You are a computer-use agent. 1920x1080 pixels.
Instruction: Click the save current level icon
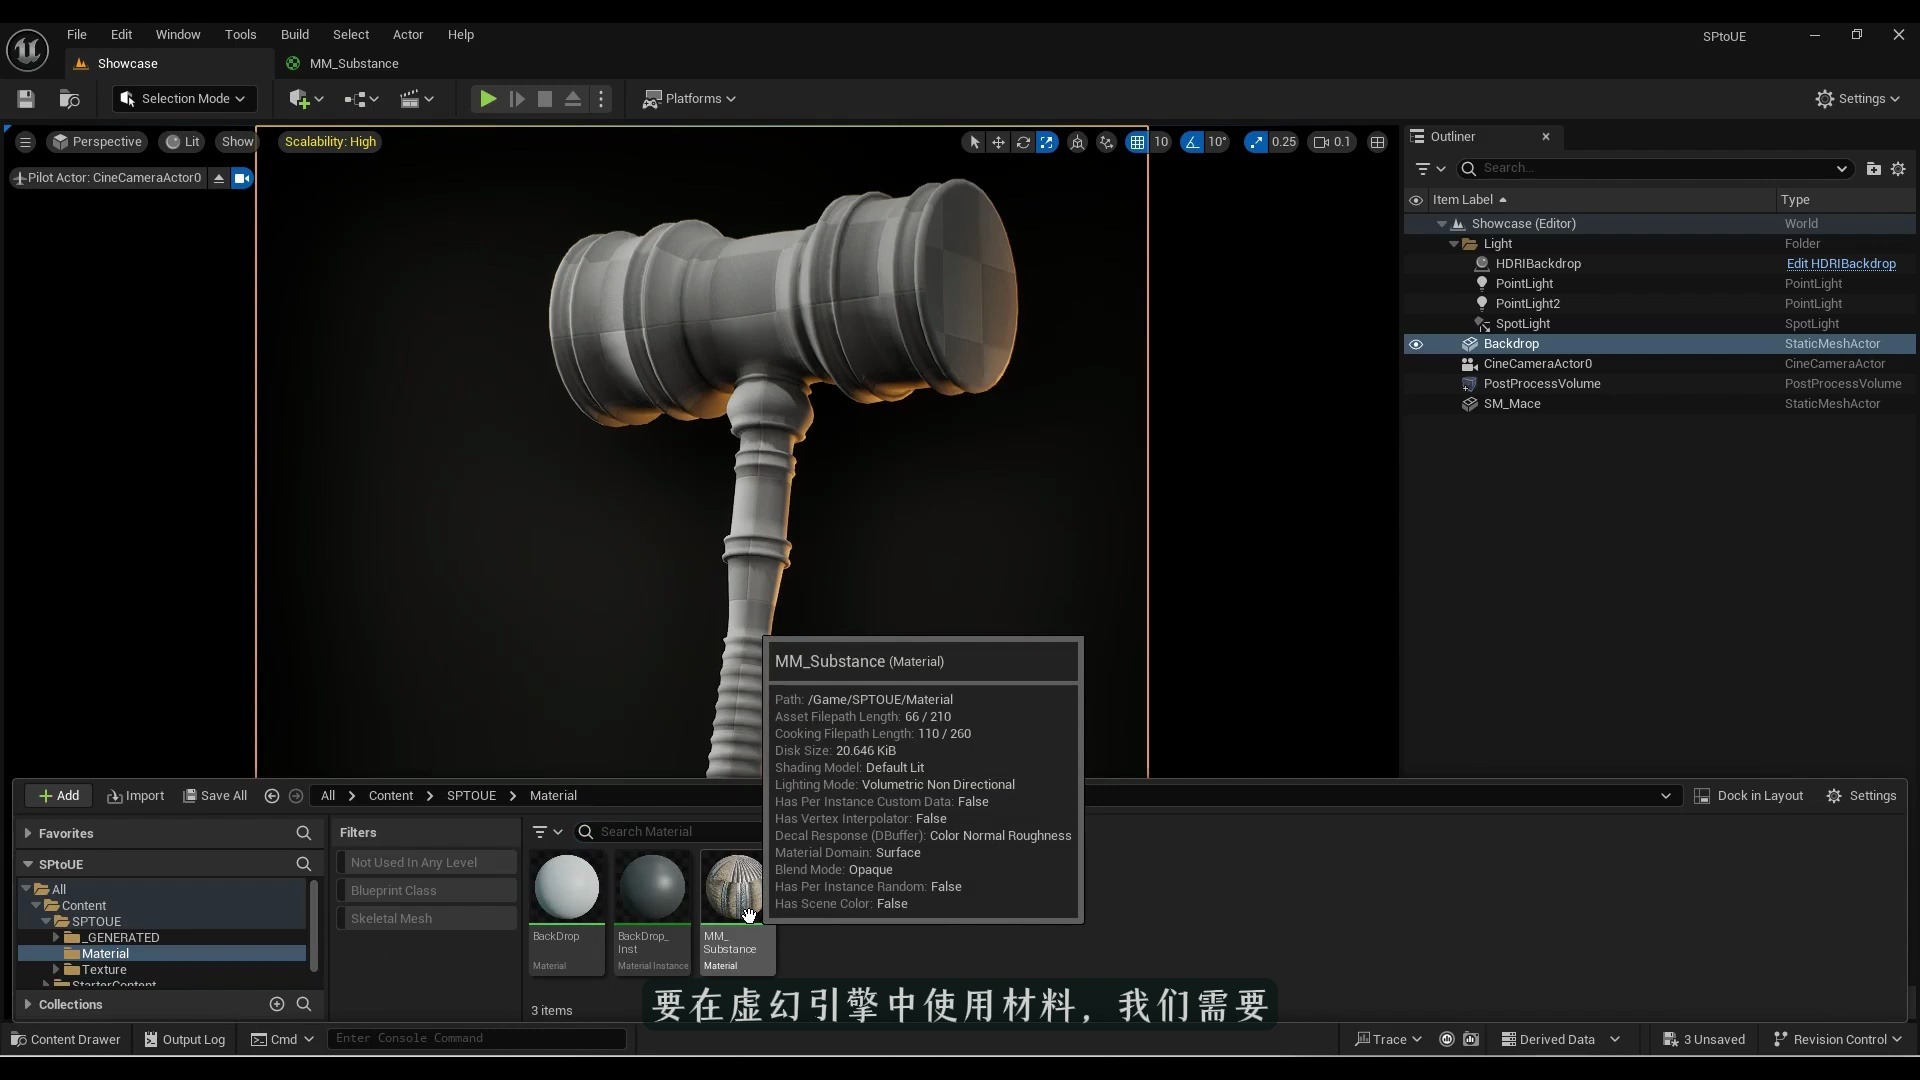click(26, 99)
